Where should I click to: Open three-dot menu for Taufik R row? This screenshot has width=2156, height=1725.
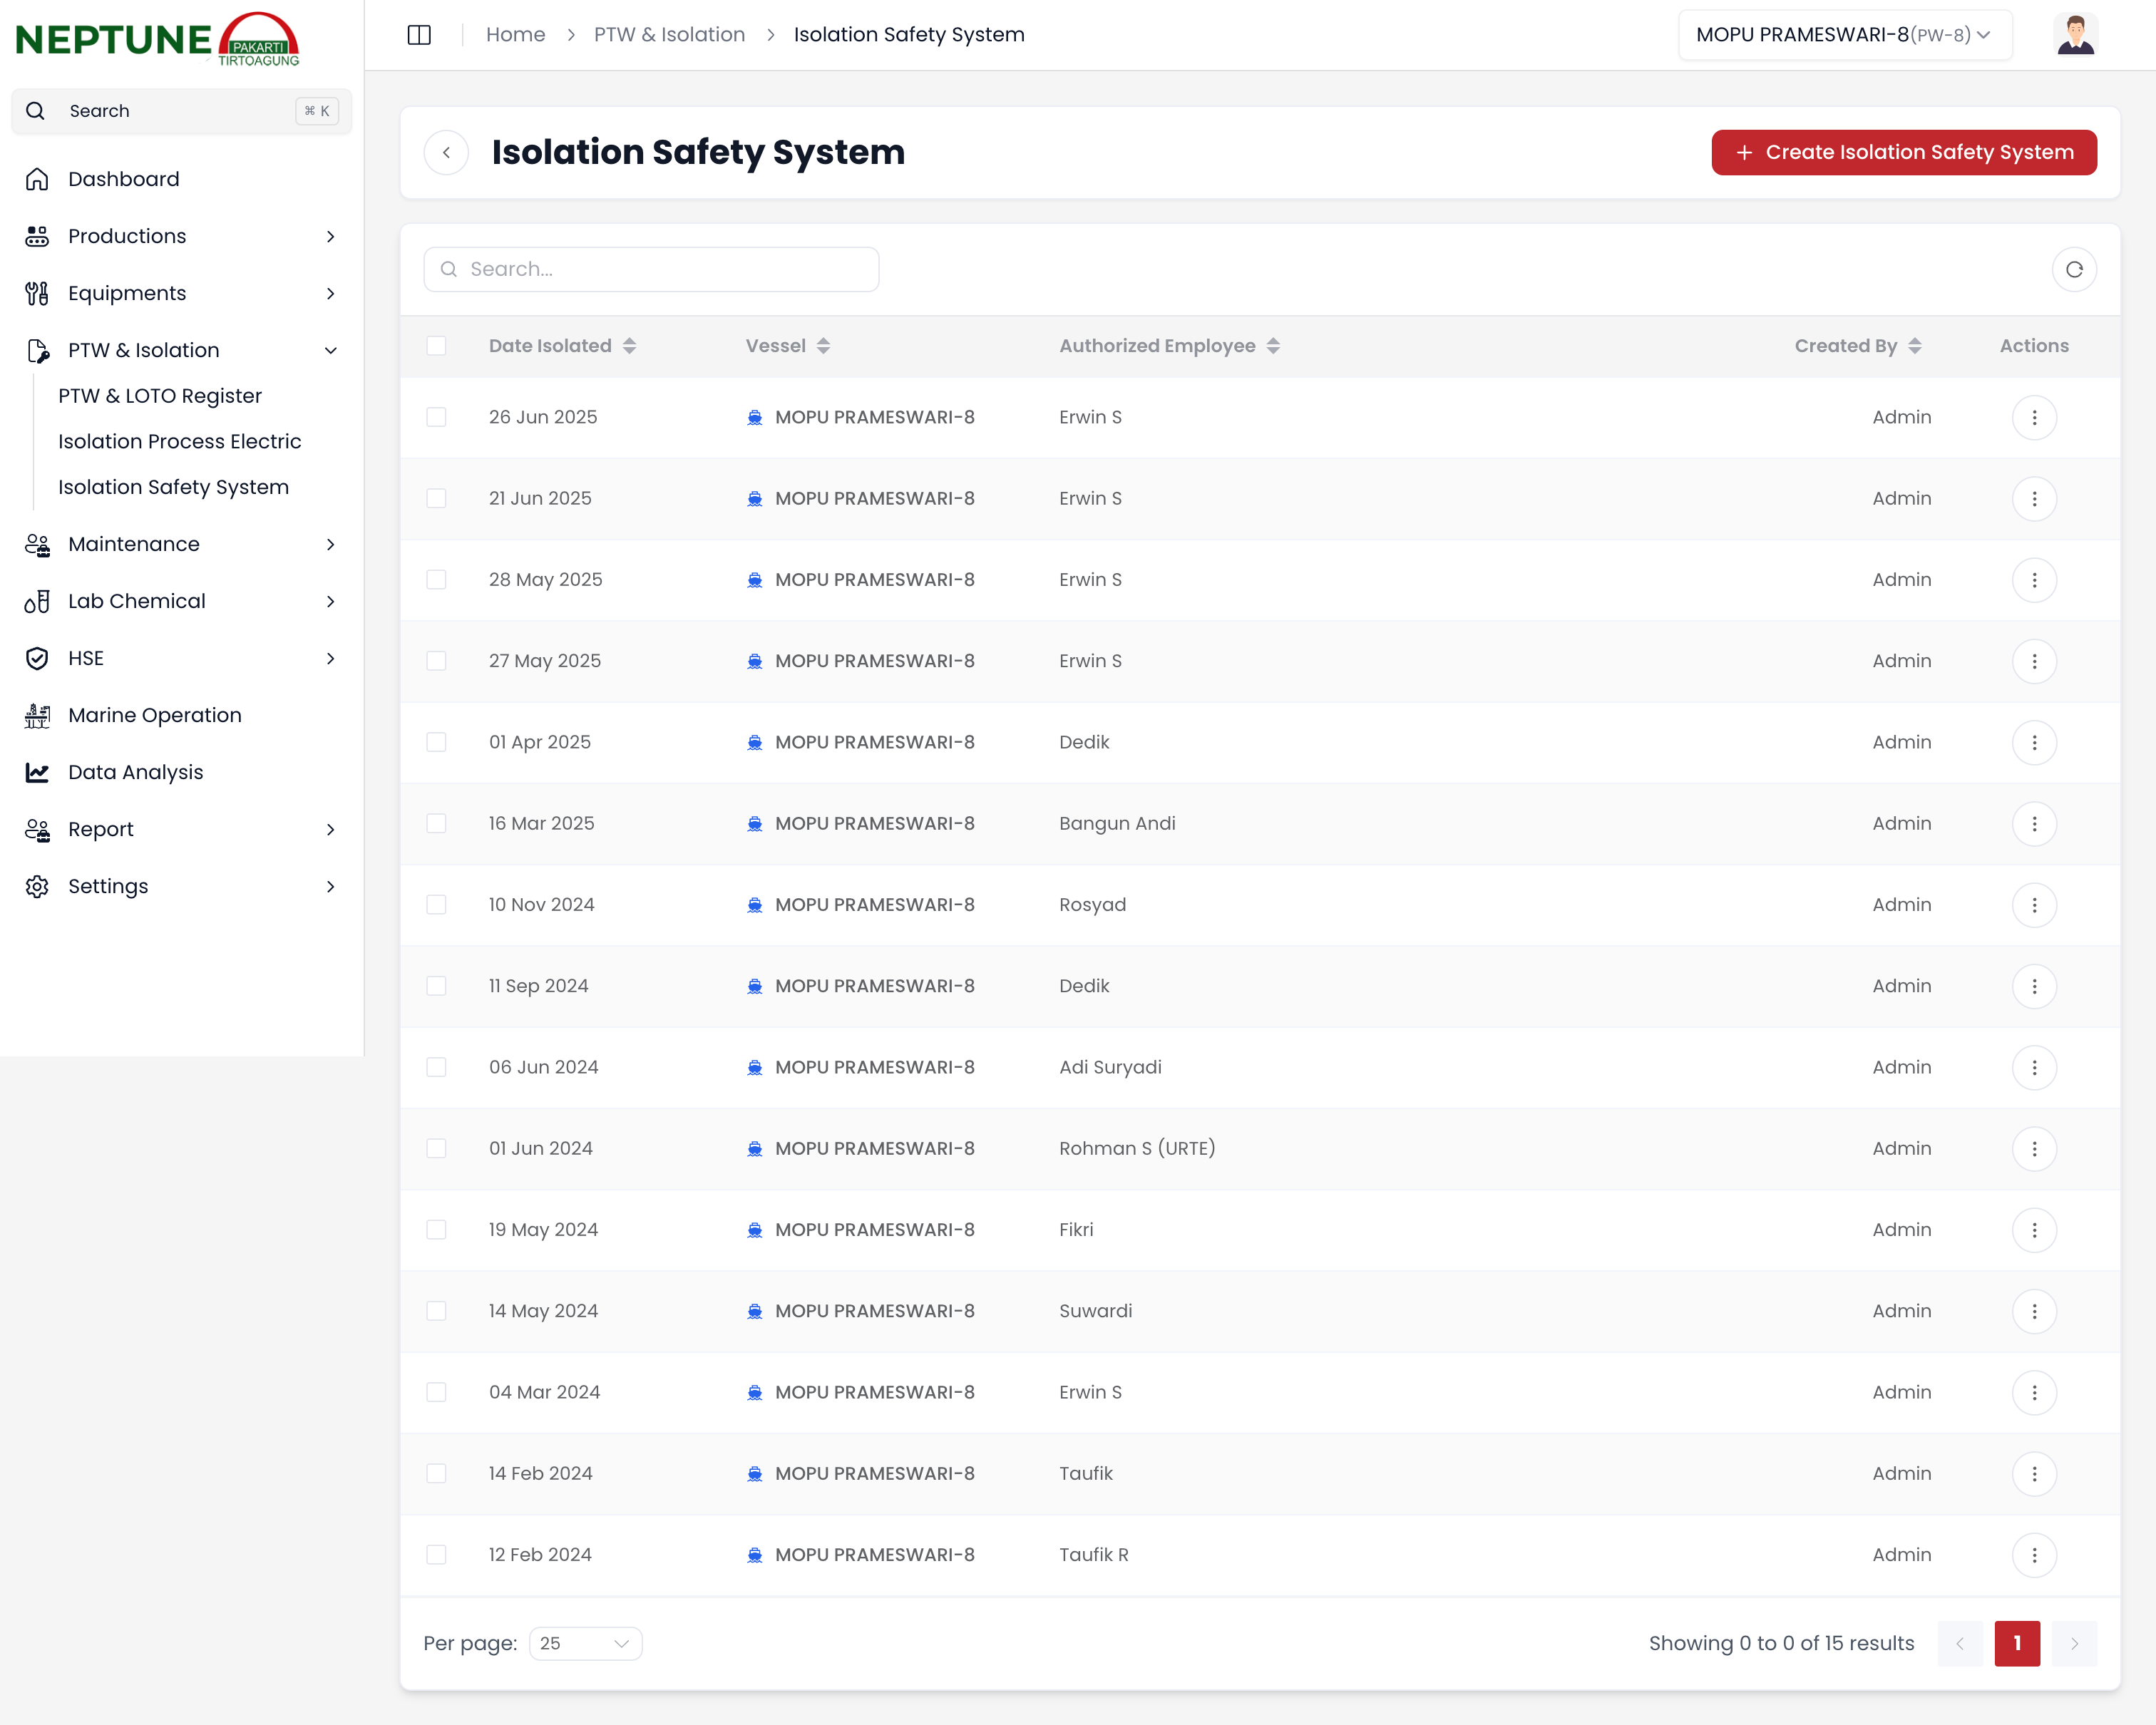[2033, 1555]
